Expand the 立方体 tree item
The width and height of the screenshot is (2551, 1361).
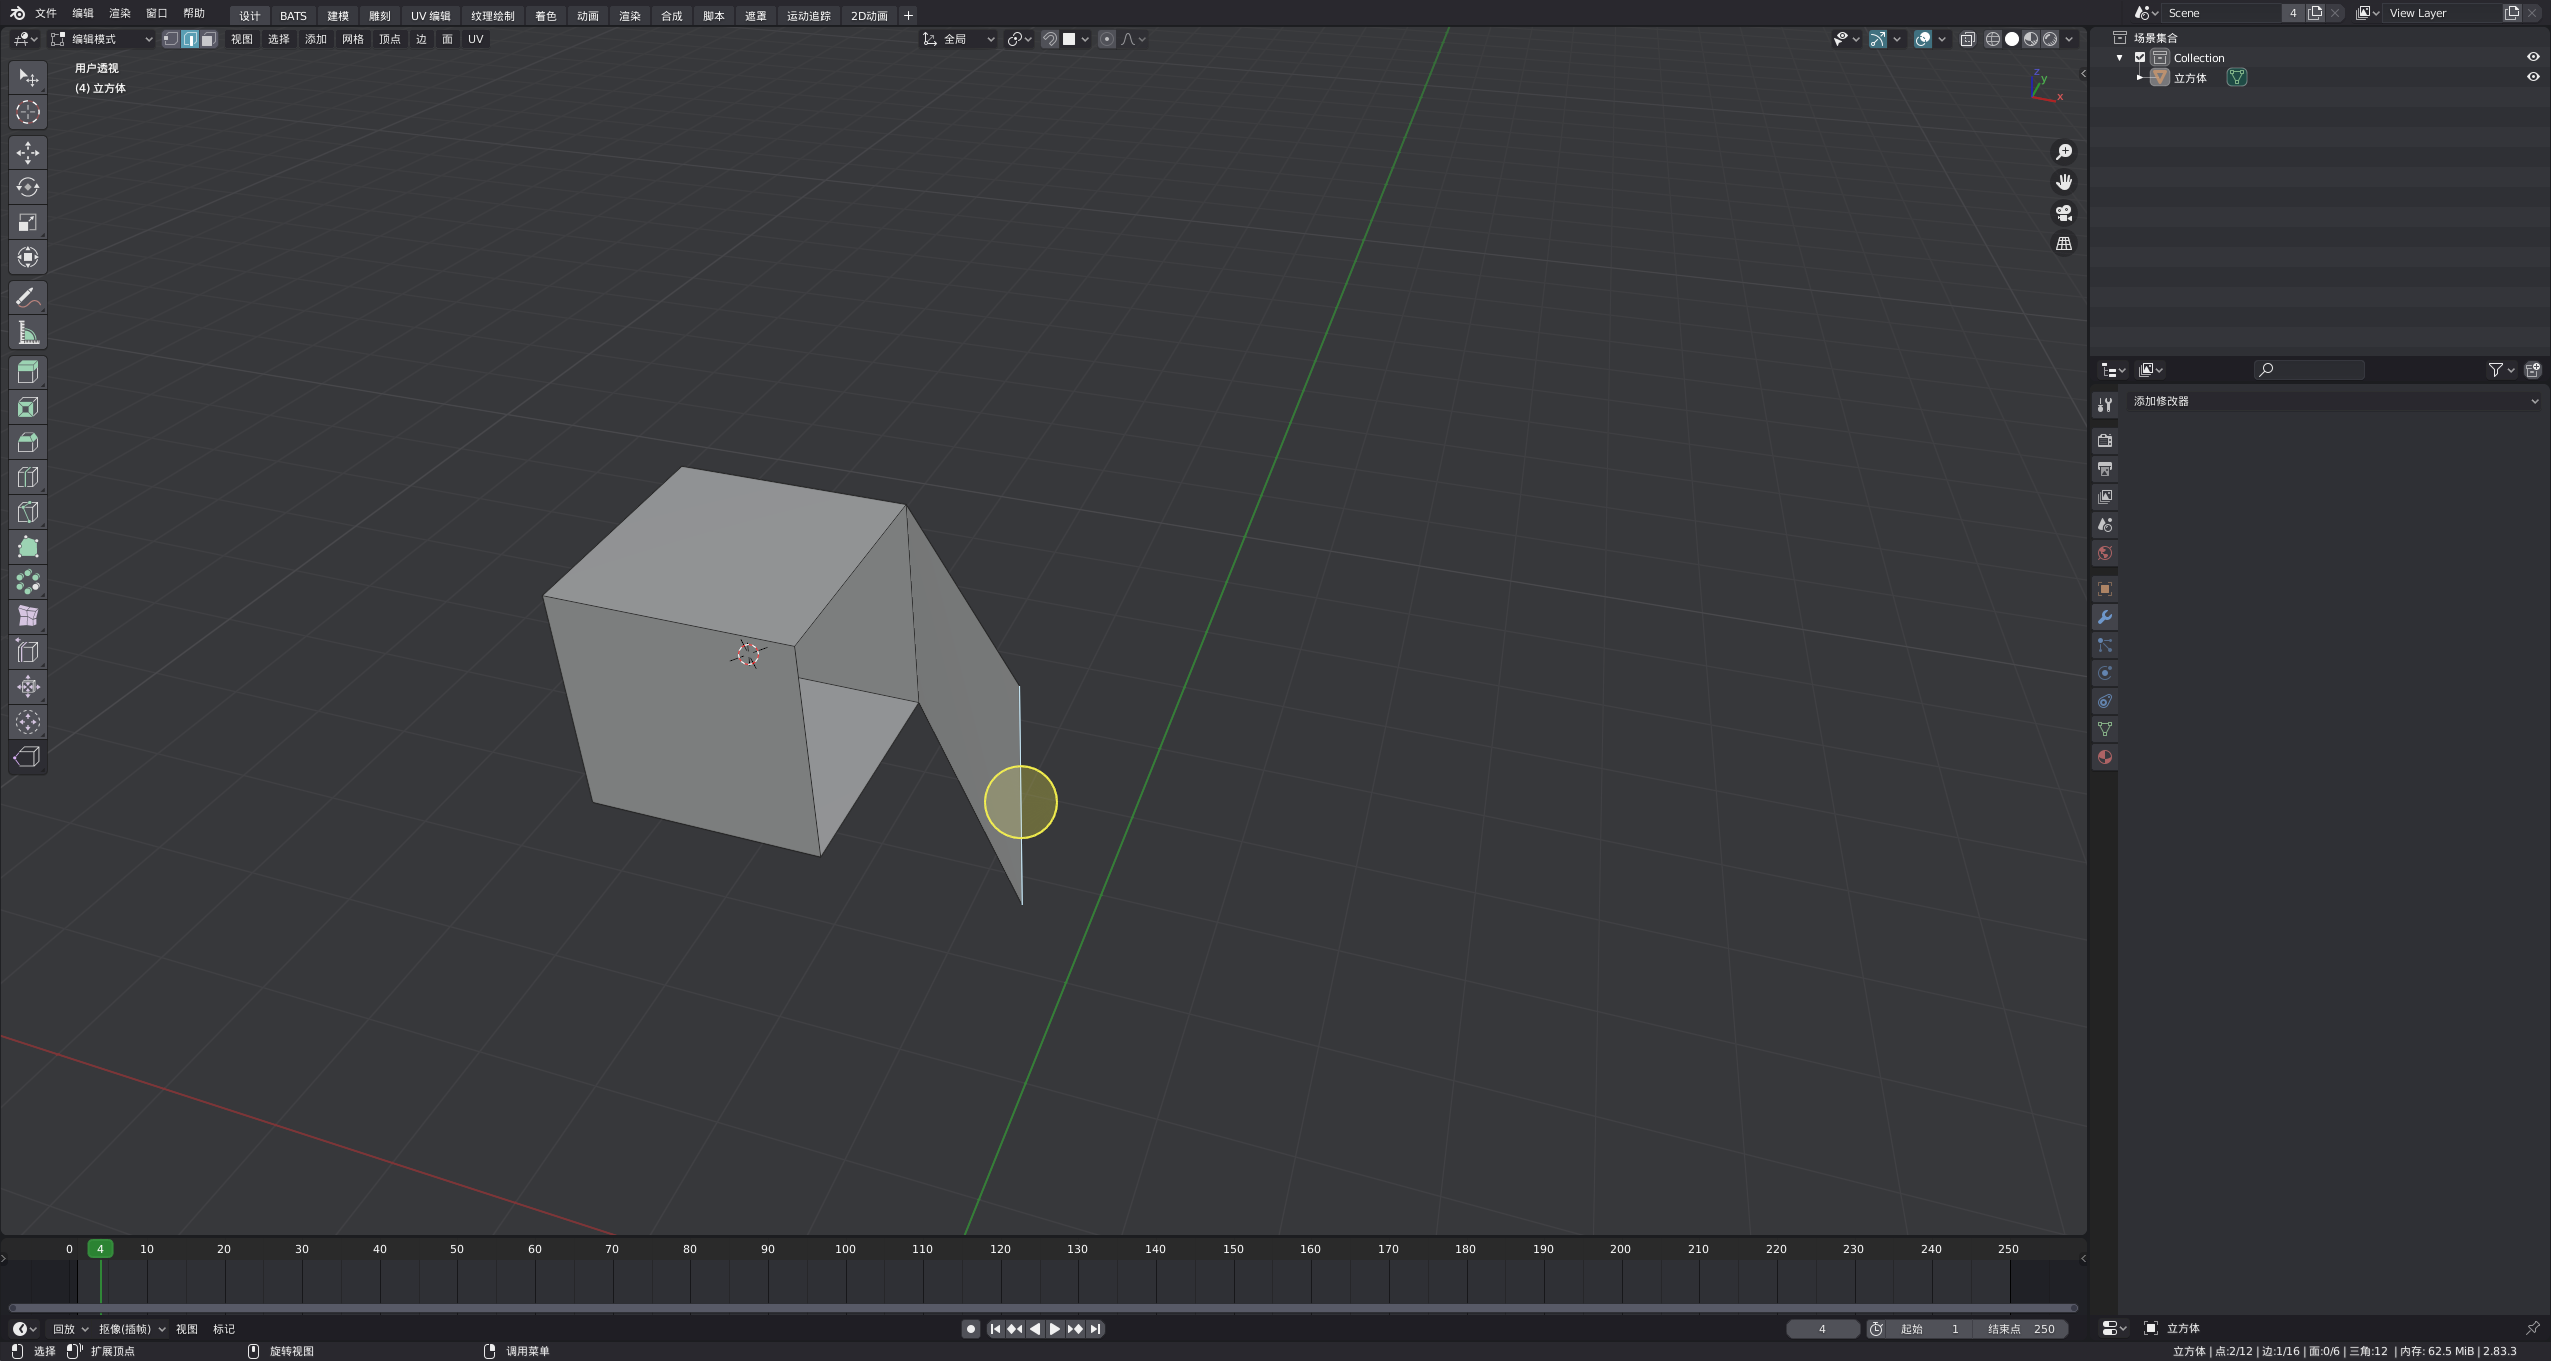2139,77
